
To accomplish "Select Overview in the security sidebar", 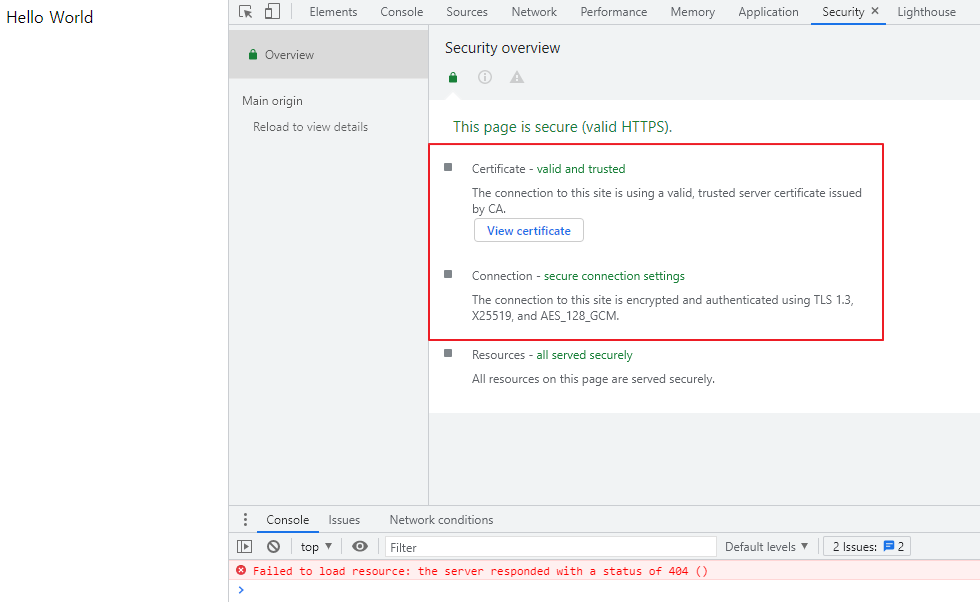I will pyautogui.click(x=289, y=55).
